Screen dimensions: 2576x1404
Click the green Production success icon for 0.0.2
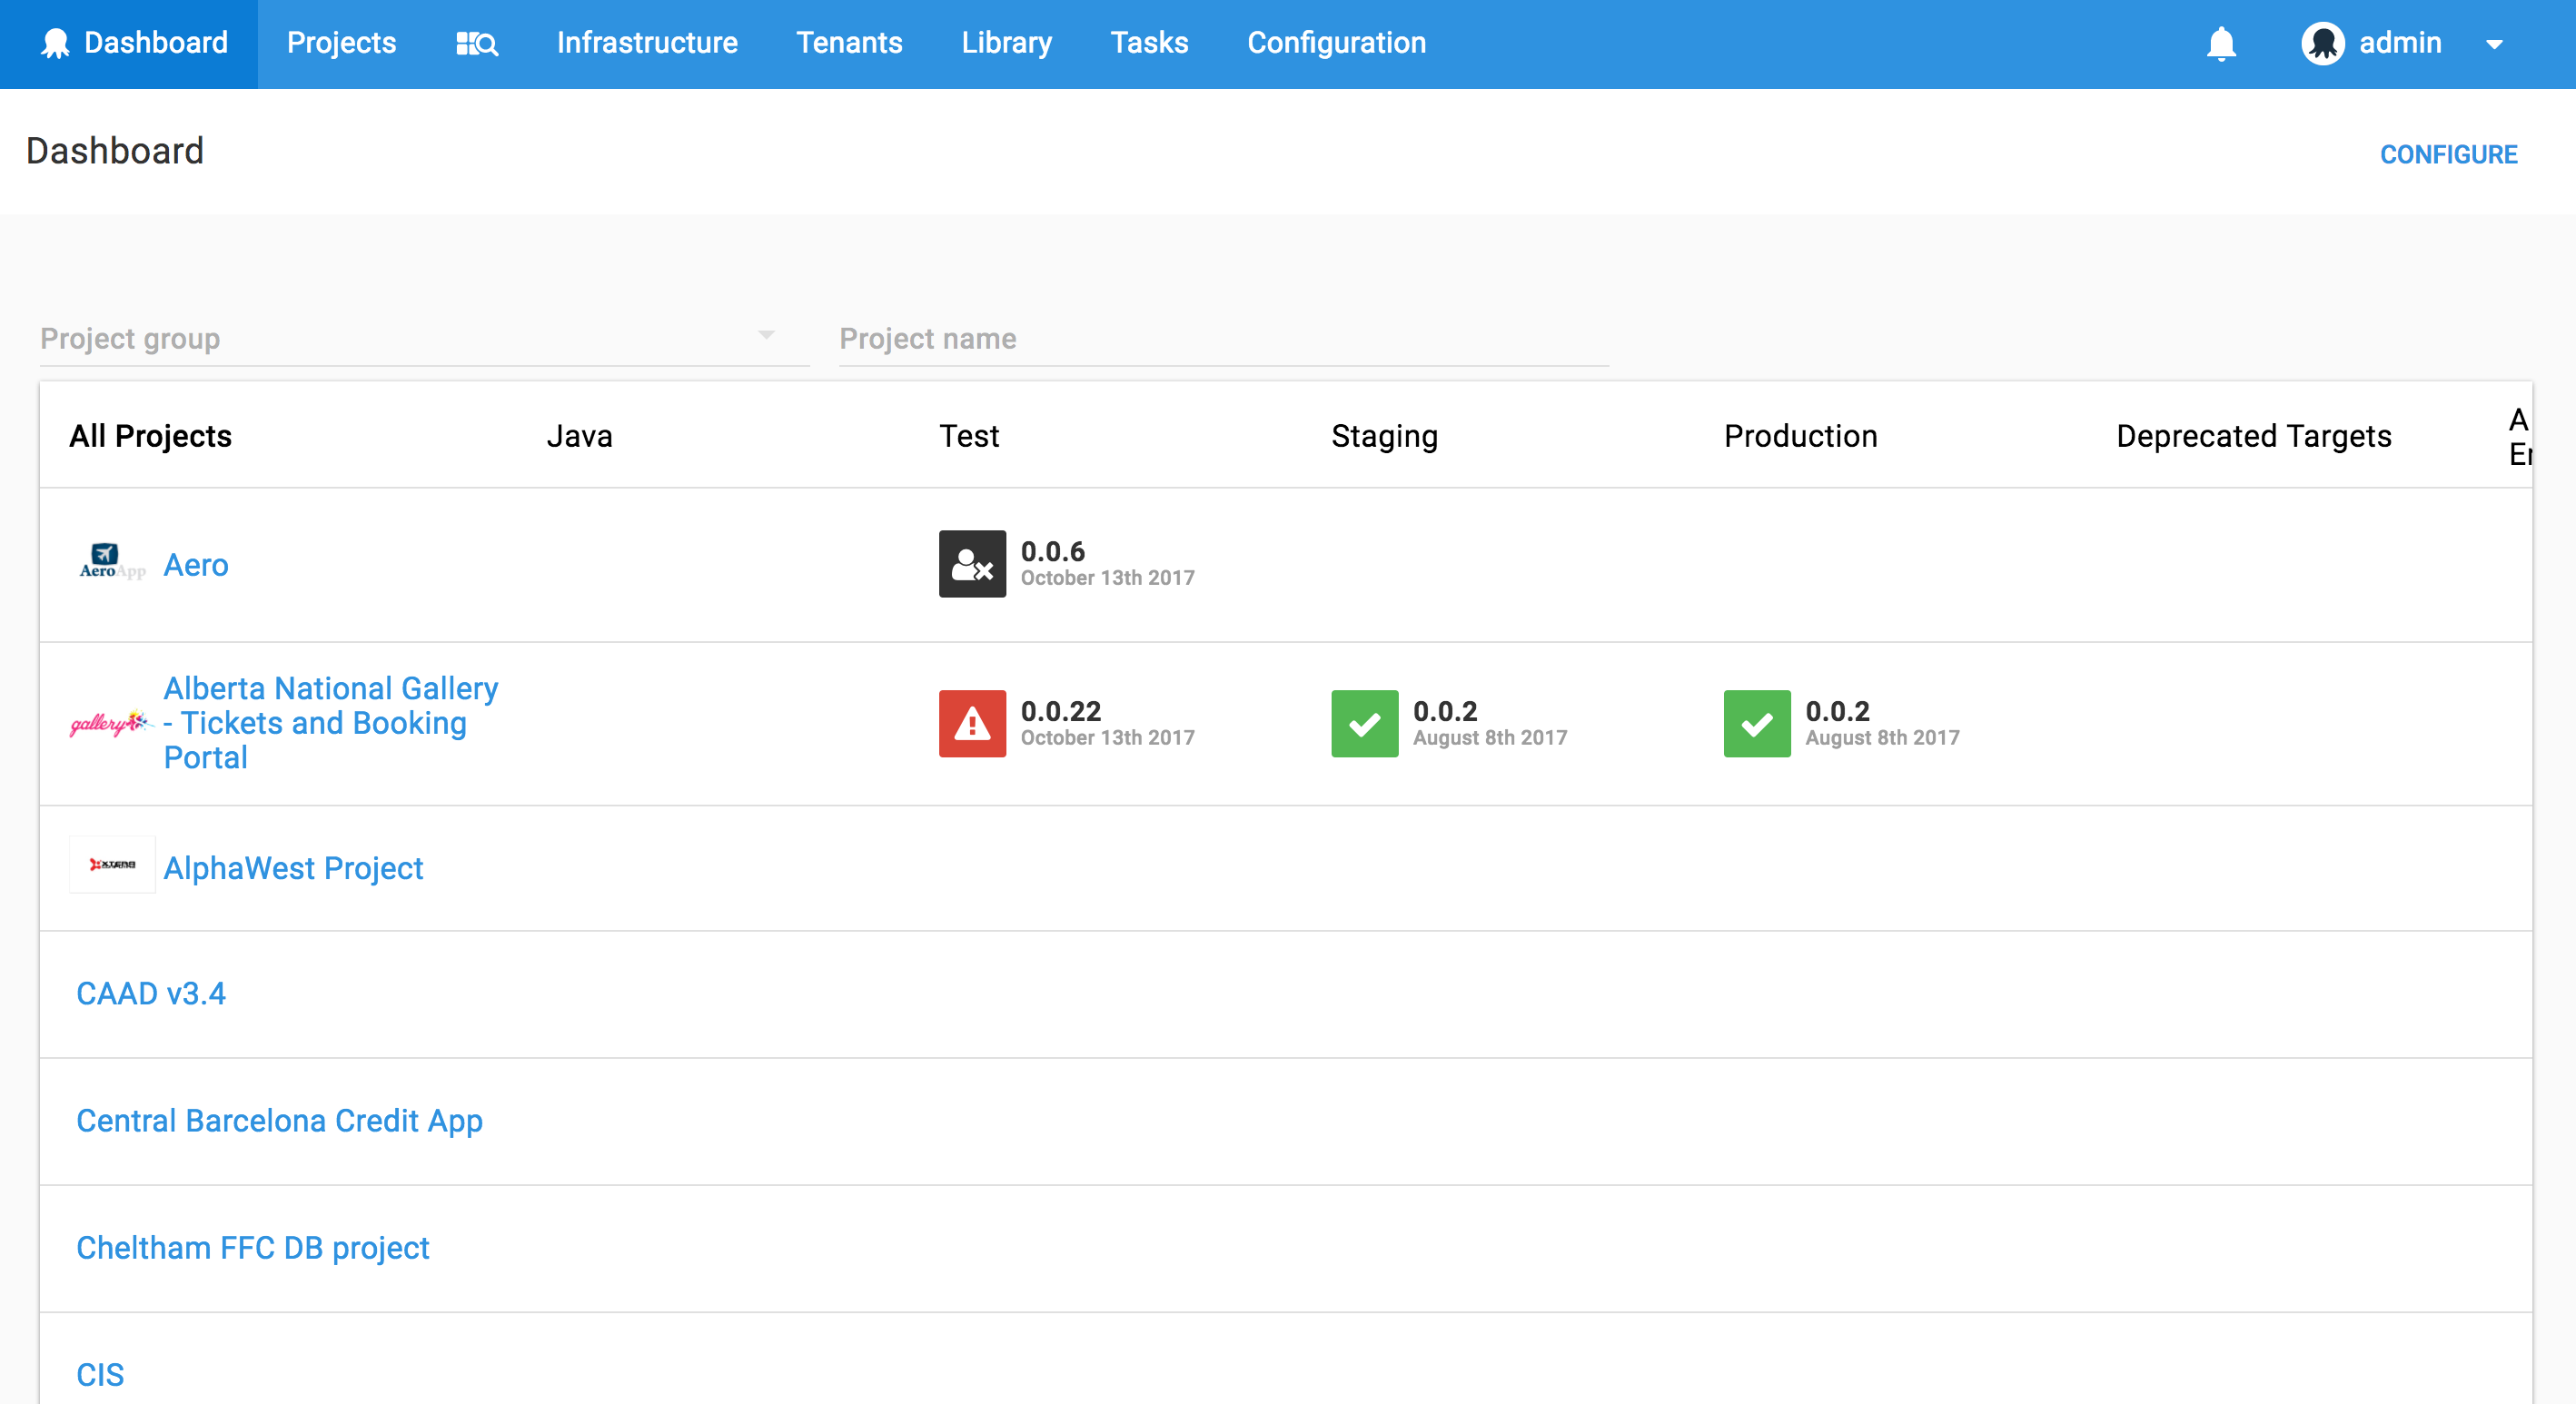[x=1756, y=724]
